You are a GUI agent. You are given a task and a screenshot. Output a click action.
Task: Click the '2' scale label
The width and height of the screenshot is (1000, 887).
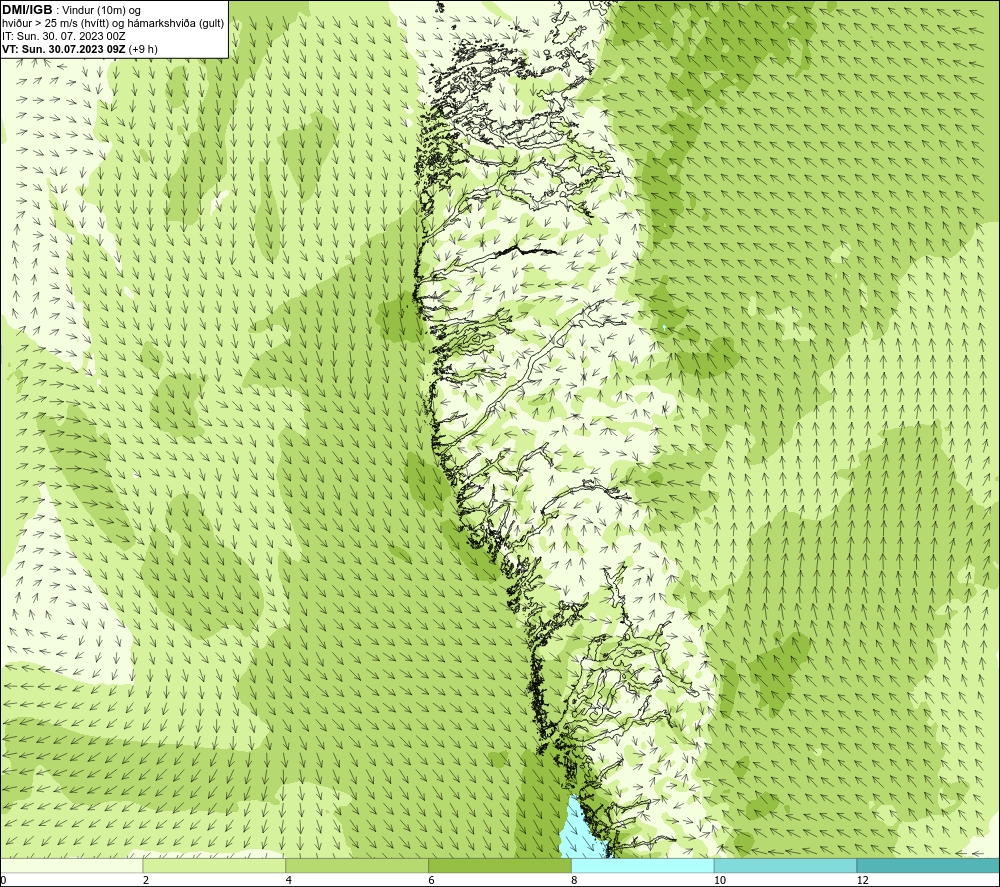(x=146, y=880)
